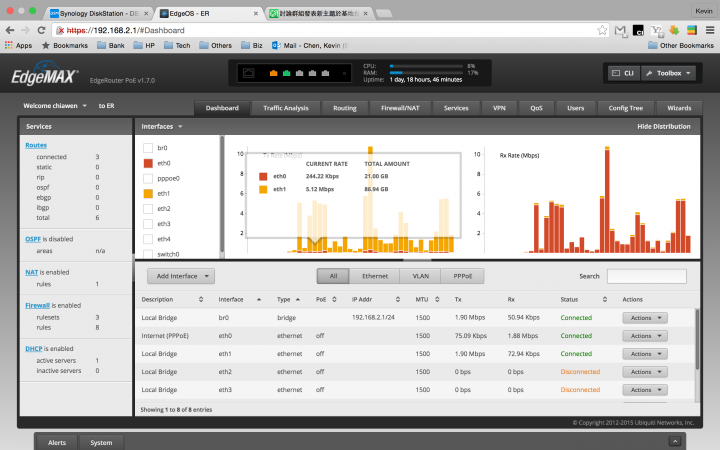The height and width of the screenshot is (450, 720).
Task: Click the browser back arrow
Action: coord(10,30)
